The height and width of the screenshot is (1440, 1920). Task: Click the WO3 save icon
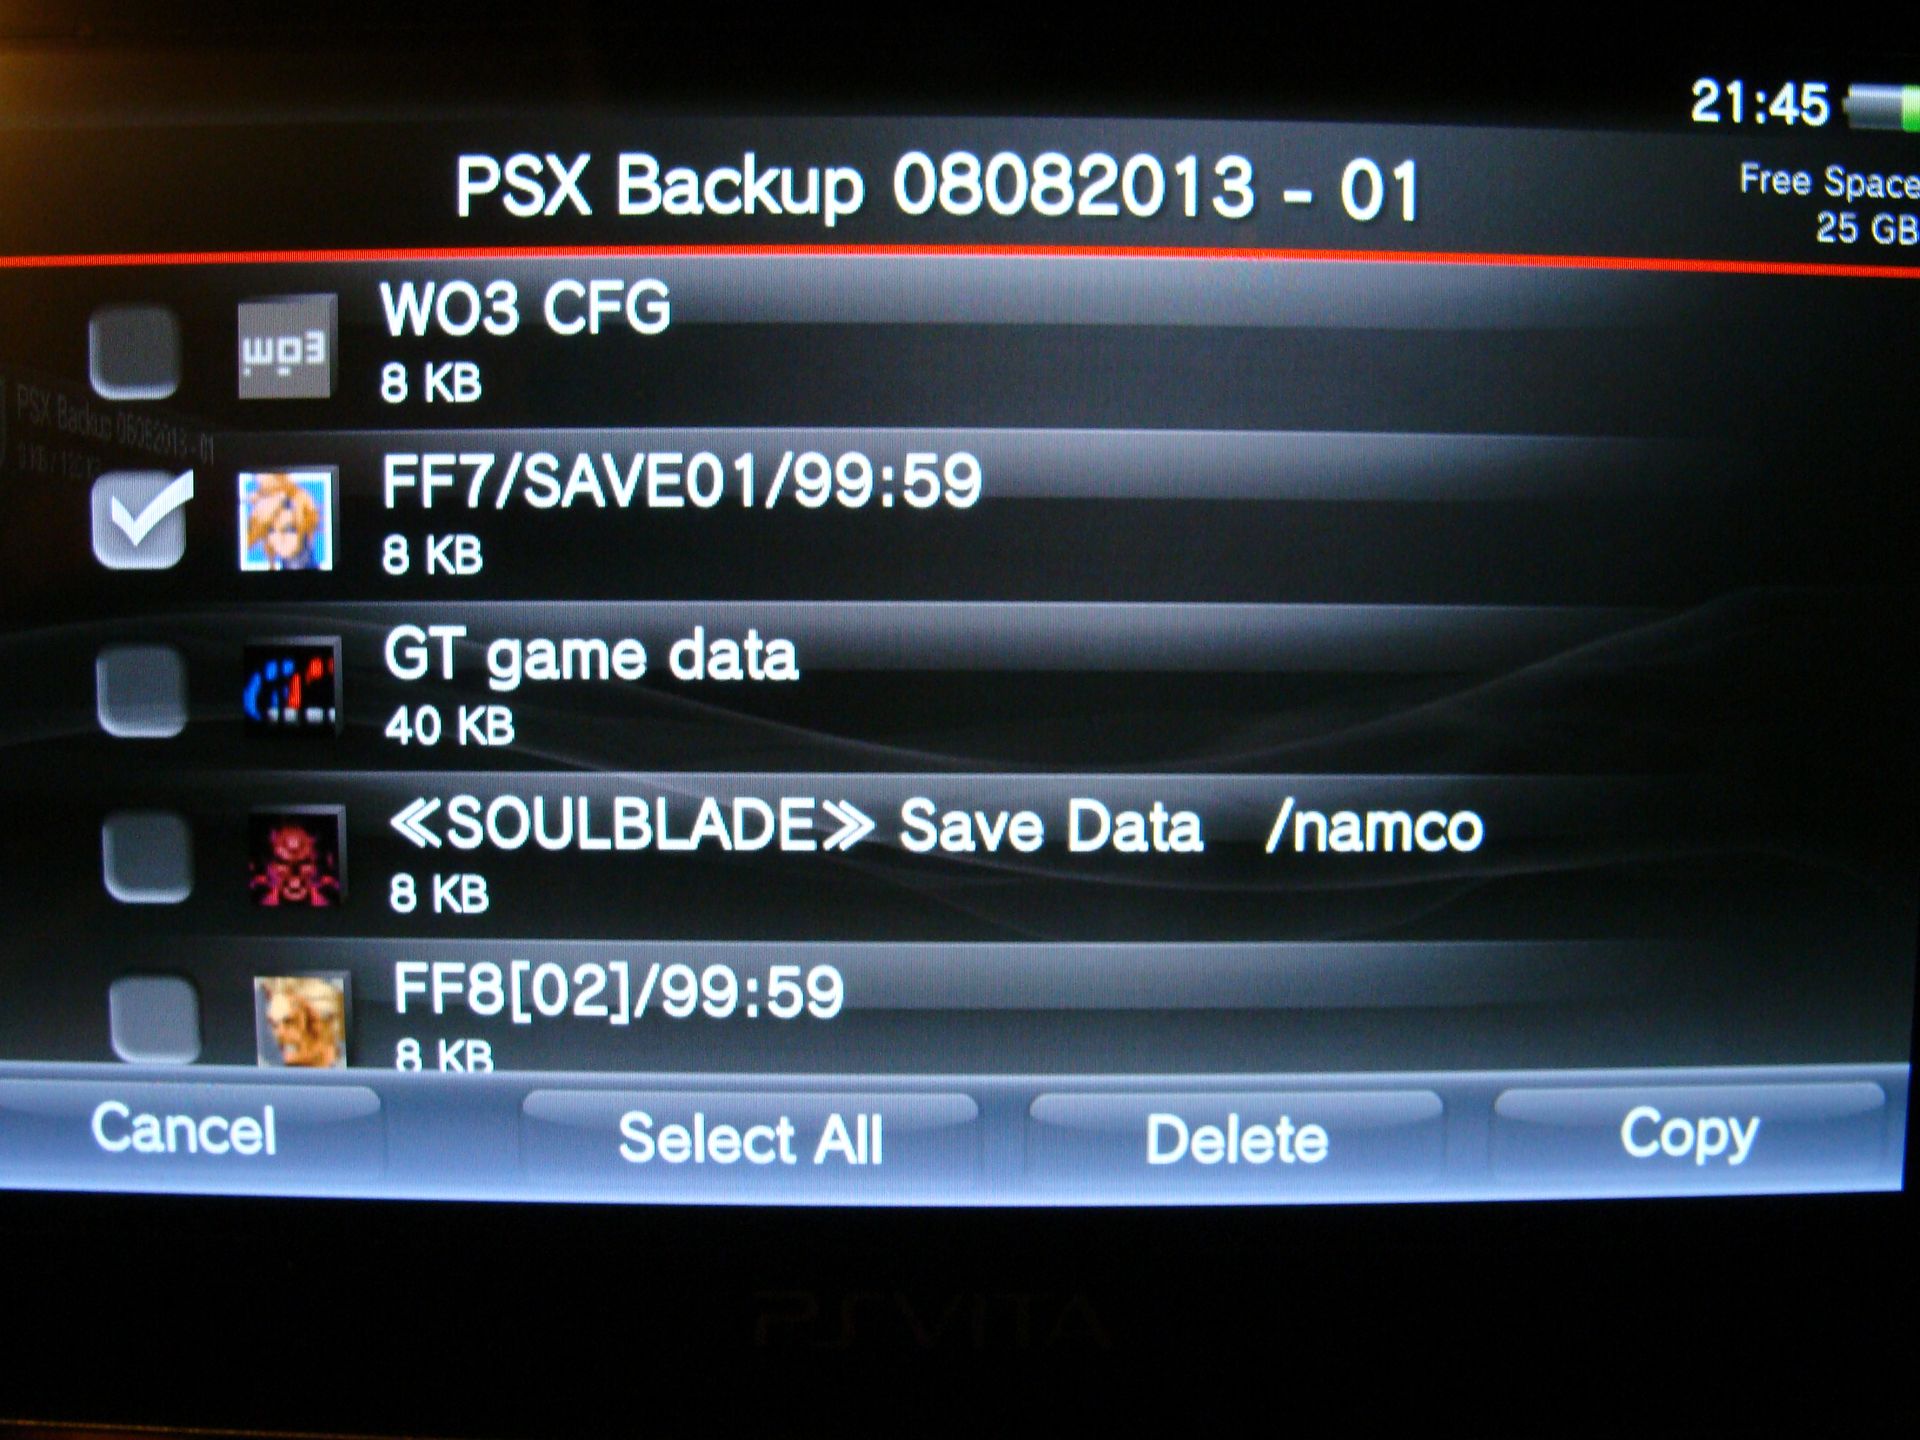286,347
